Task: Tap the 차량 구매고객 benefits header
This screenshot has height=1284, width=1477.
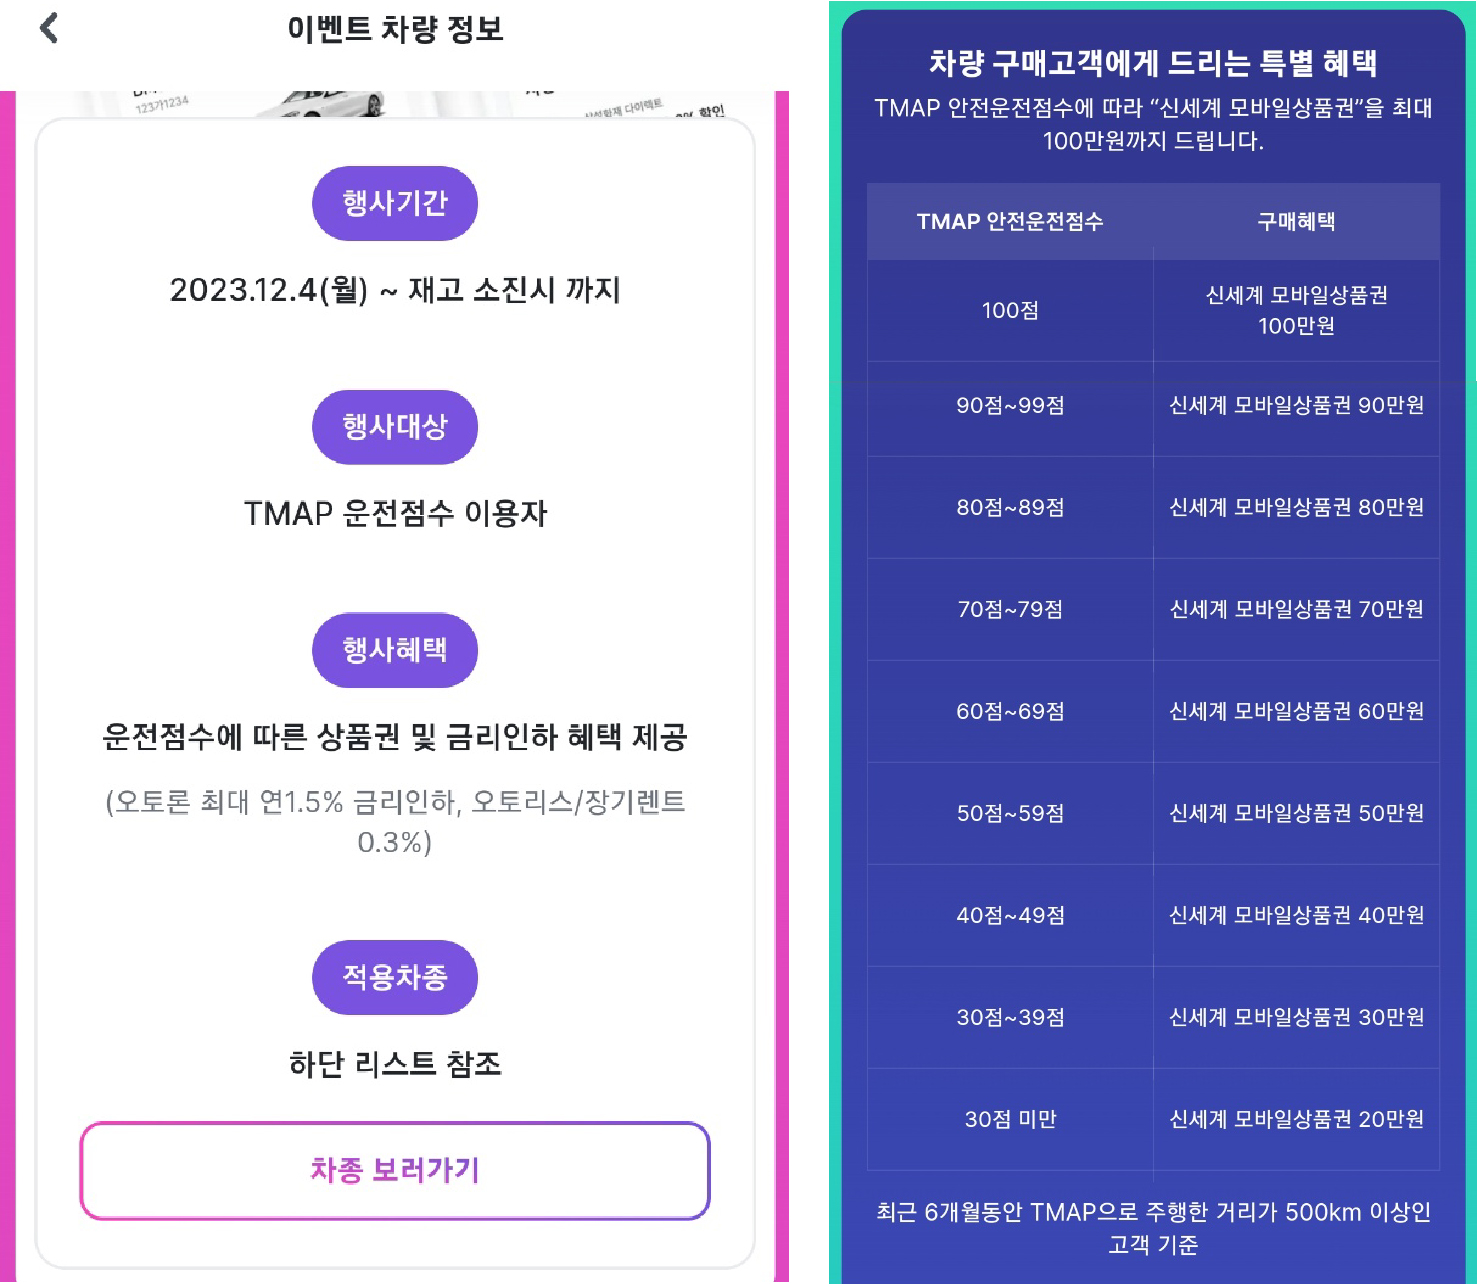Action: [x=1154, y=65]
